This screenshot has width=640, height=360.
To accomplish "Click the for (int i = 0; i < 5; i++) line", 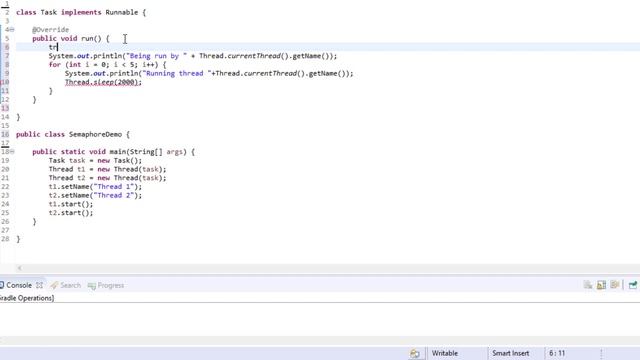I will pos(107,64).
